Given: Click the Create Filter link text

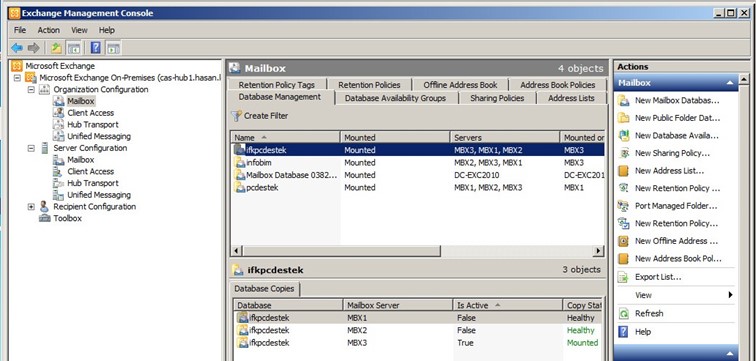Looking at the screenshot, I should 266,116.
